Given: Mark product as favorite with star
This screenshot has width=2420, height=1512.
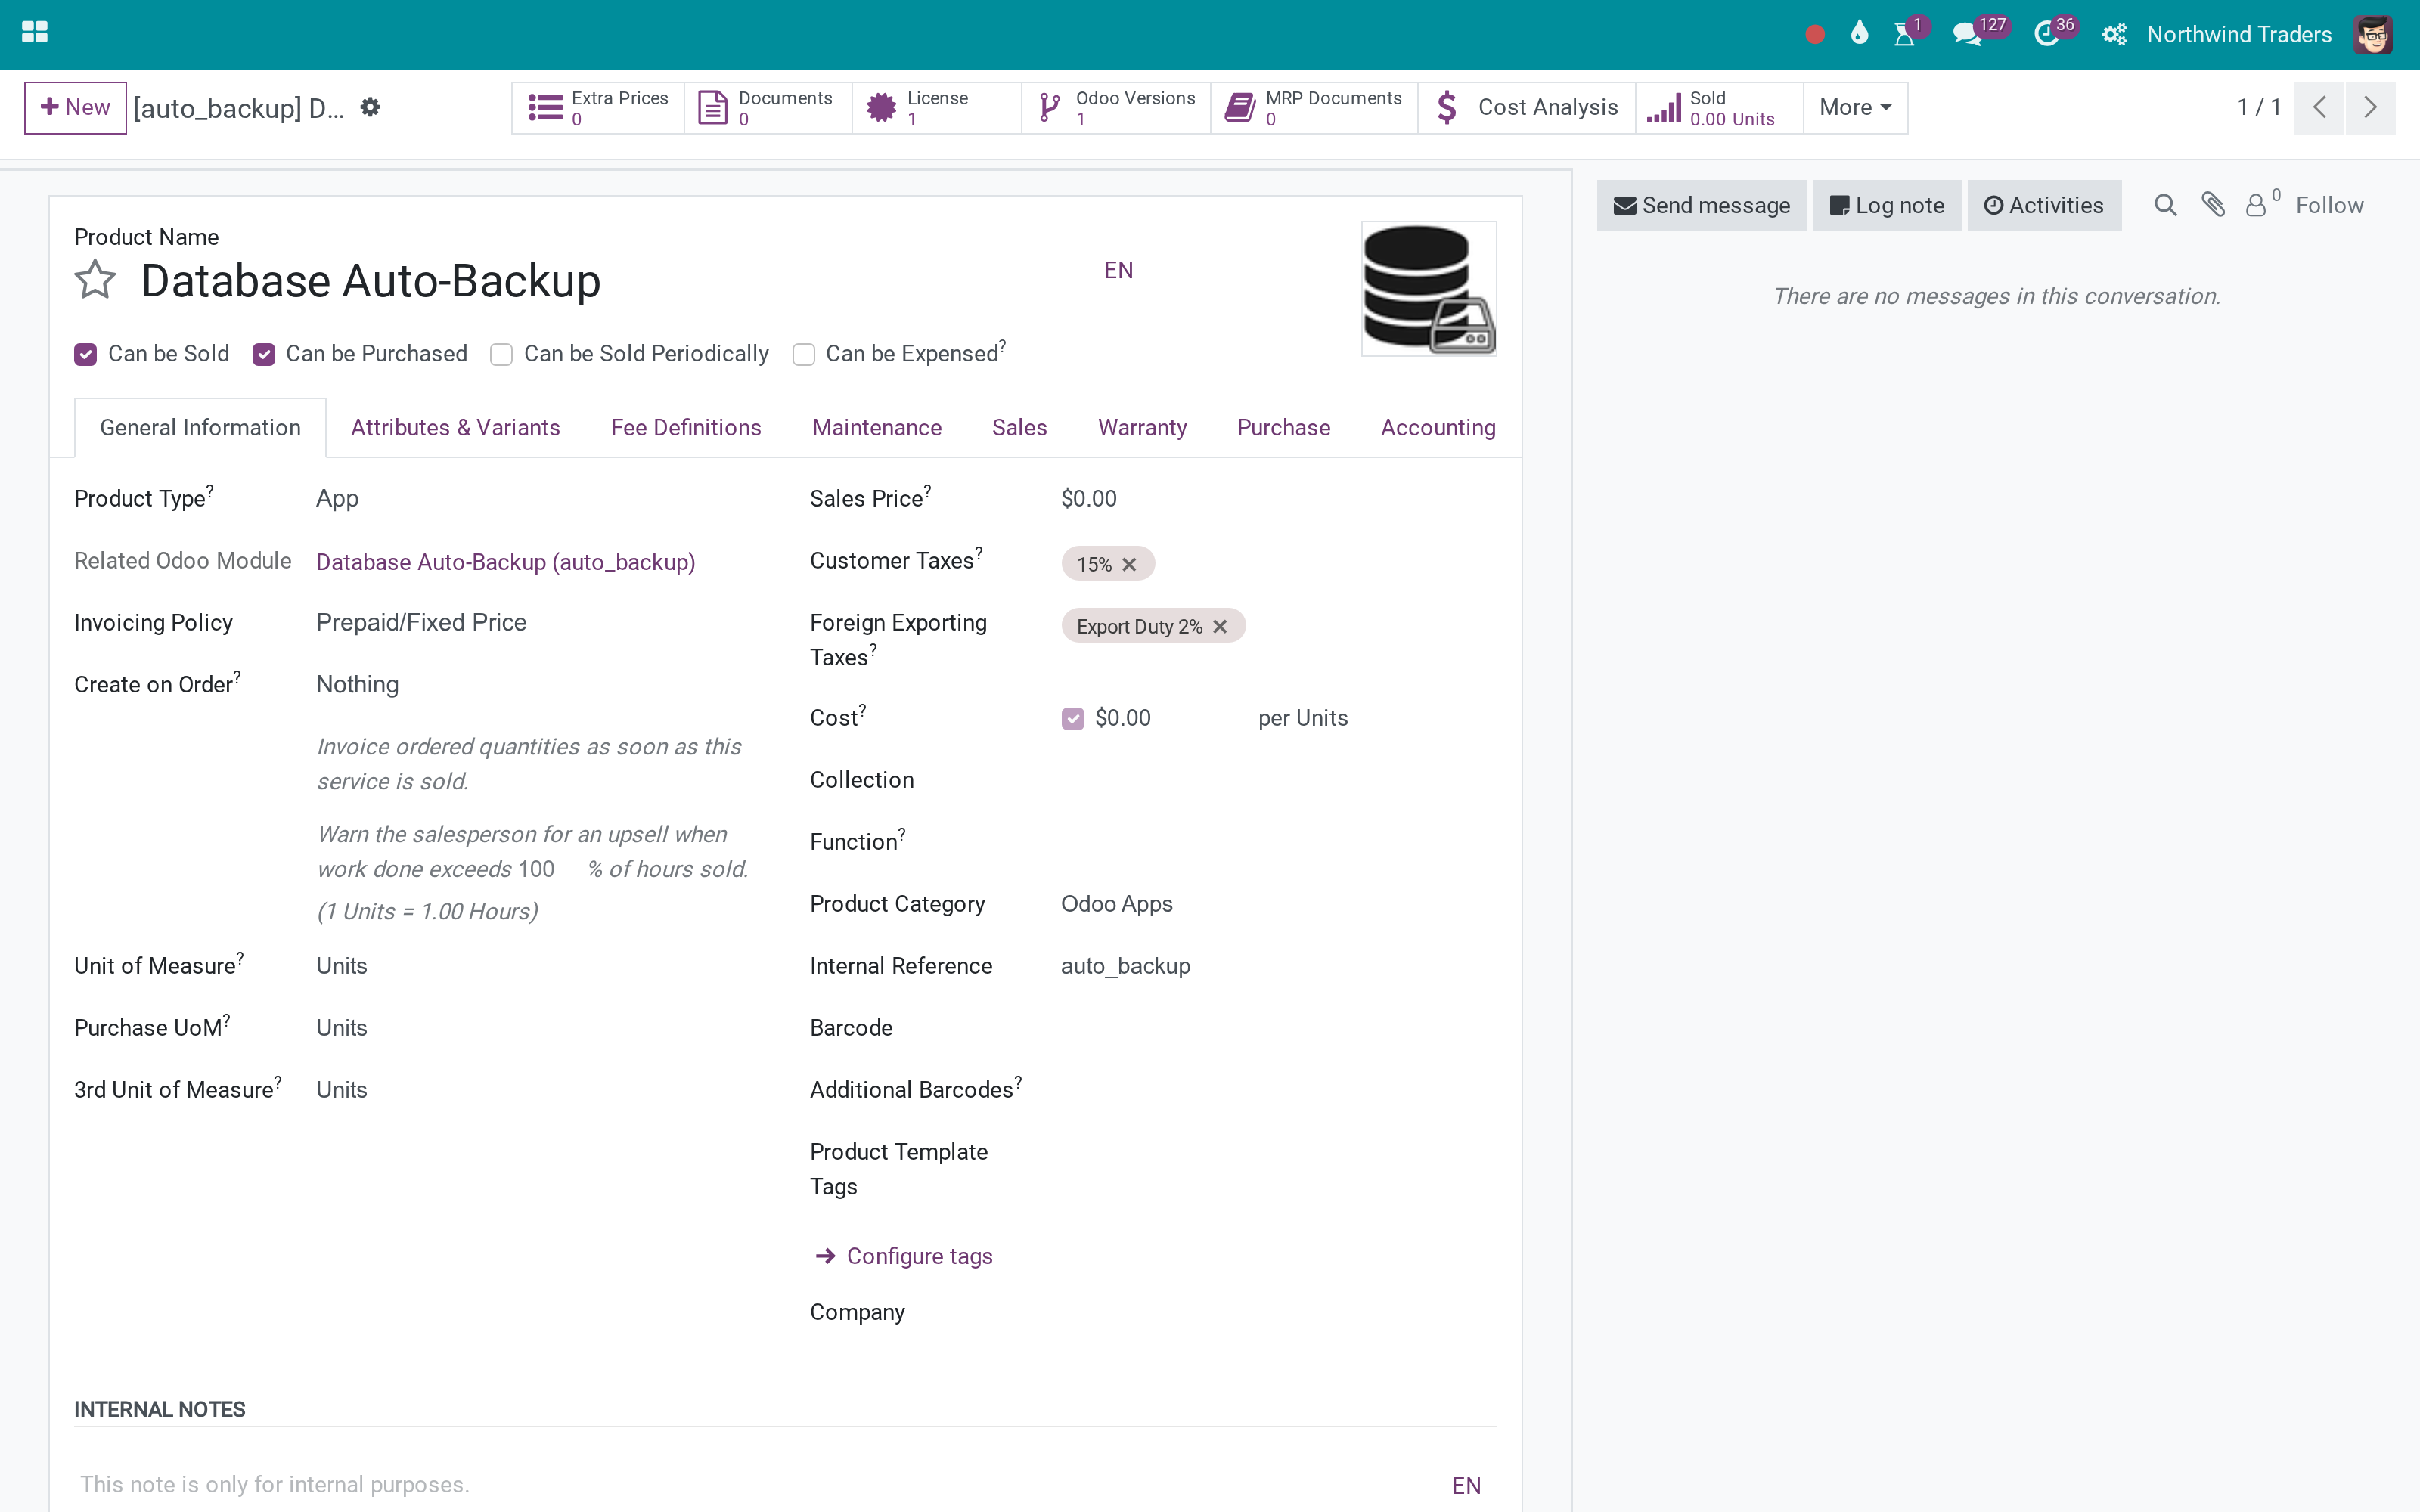Looking at the screenshot, I should [x=95, y=280].
